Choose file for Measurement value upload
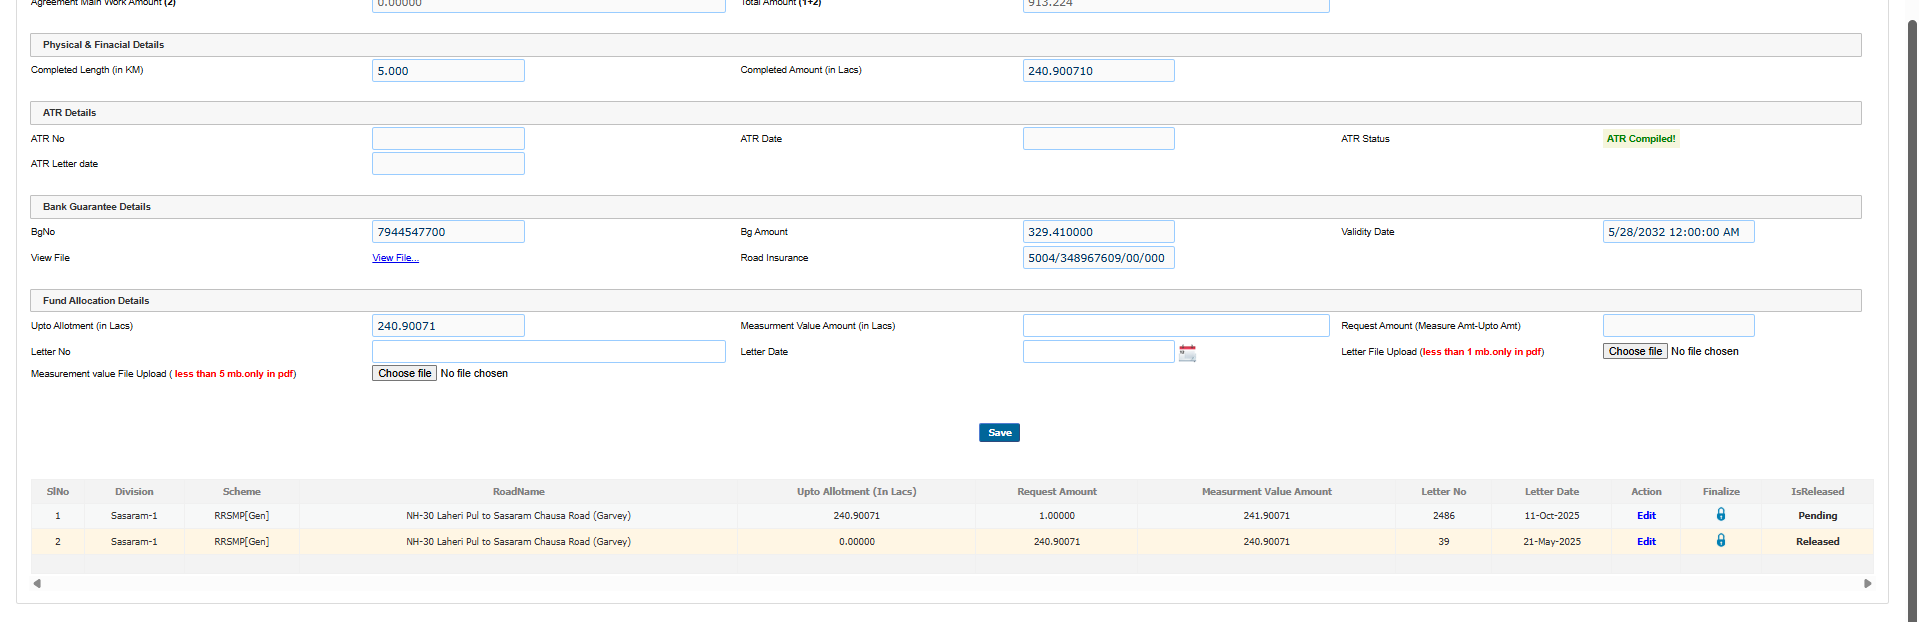The image size is (1919, 622). point(404,374)
